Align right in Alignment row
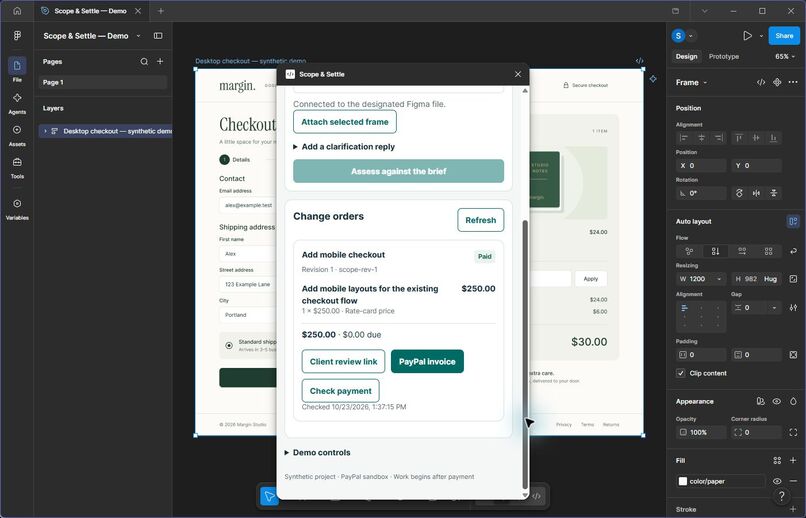806x518 pixels. tap(719, 138)
